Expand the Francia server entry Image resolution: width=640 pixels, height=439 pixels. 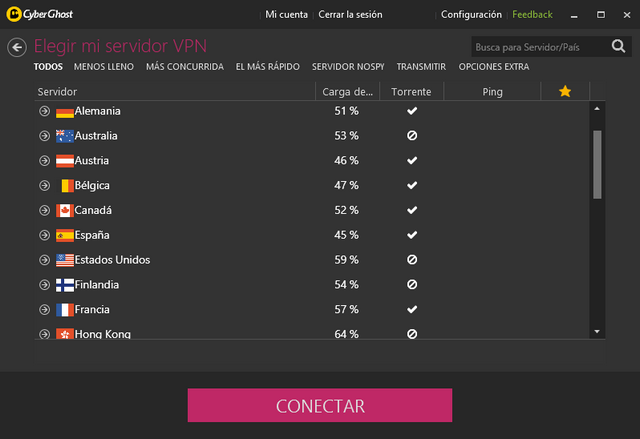(44, 310)
